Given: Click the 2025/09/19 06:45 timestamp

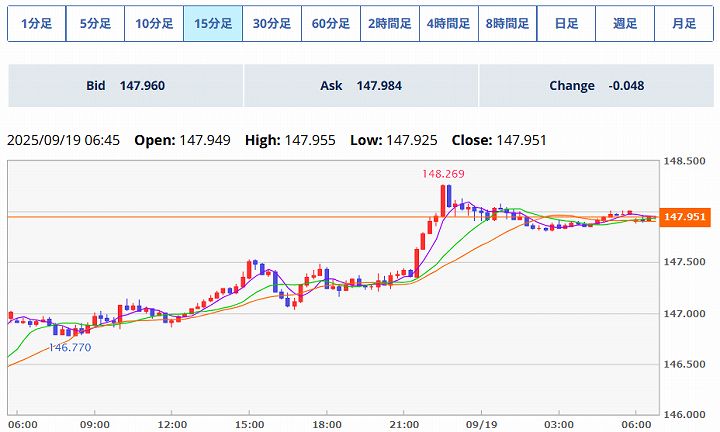Looking at the screenshot, I should pyautogui.click(x=63, y=140).
